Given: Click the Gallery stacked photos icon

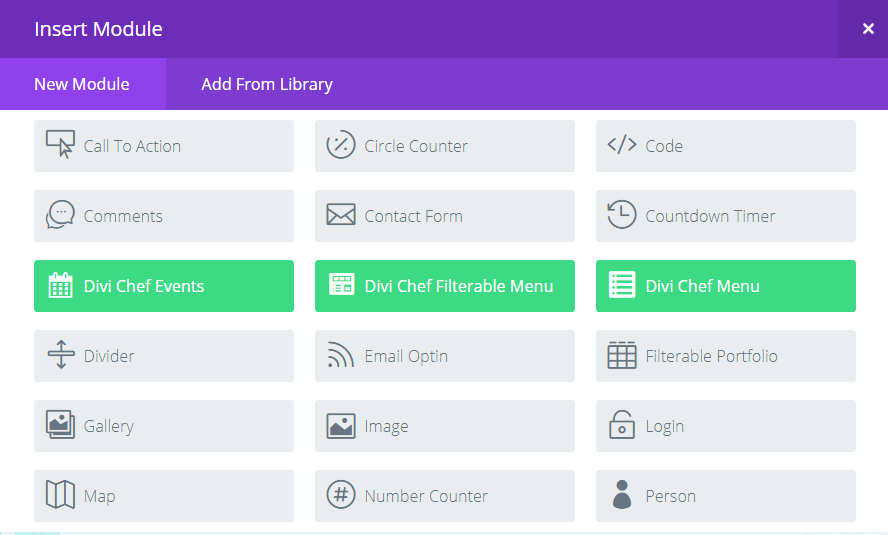Looking at the screenshot, I should pos(60,425).
